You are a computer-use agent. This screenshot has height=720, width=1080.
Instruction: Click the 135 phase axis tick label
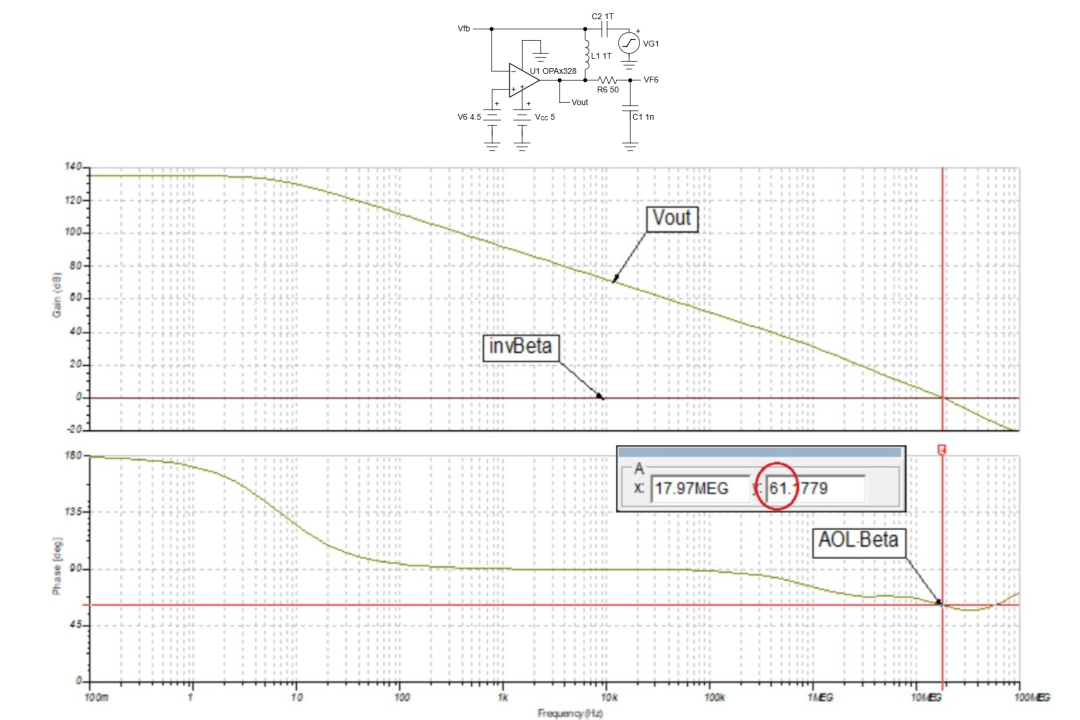73,512
